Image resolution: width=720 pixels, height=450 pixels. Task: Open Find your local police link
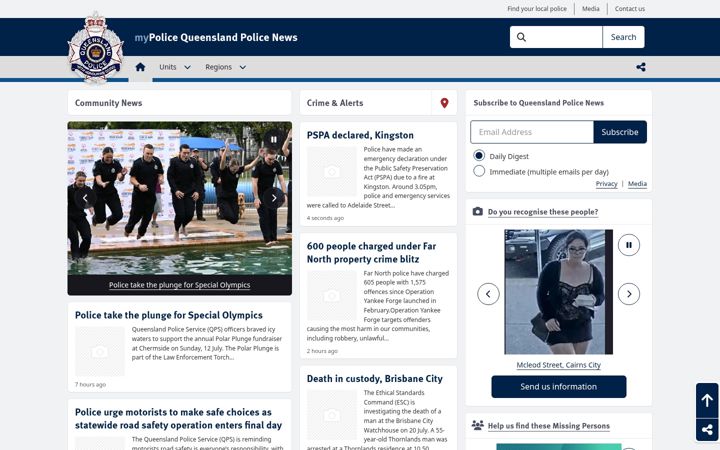pyautogui.click(x=537, y=9)
